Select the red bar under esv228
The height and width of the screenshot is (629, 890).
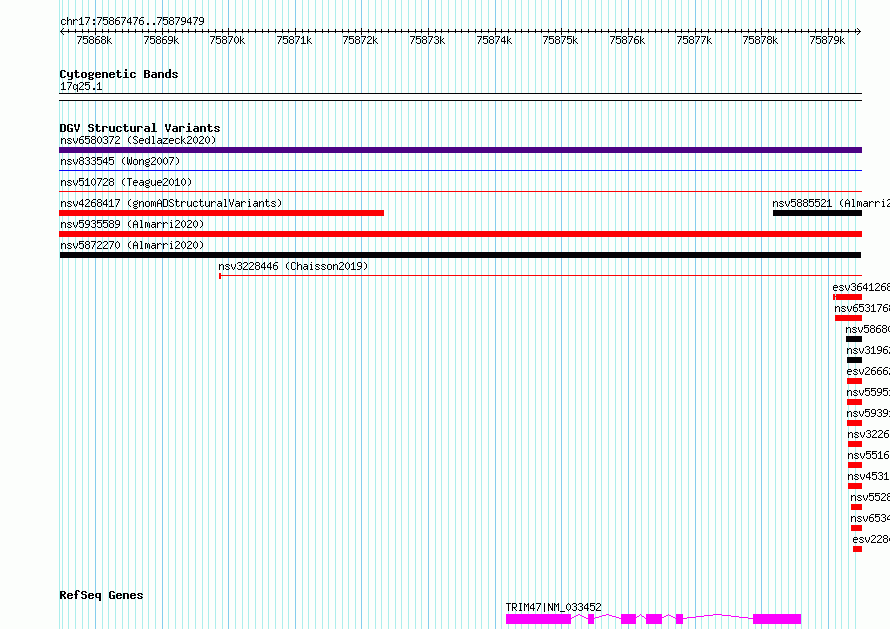tap(858, 549)
